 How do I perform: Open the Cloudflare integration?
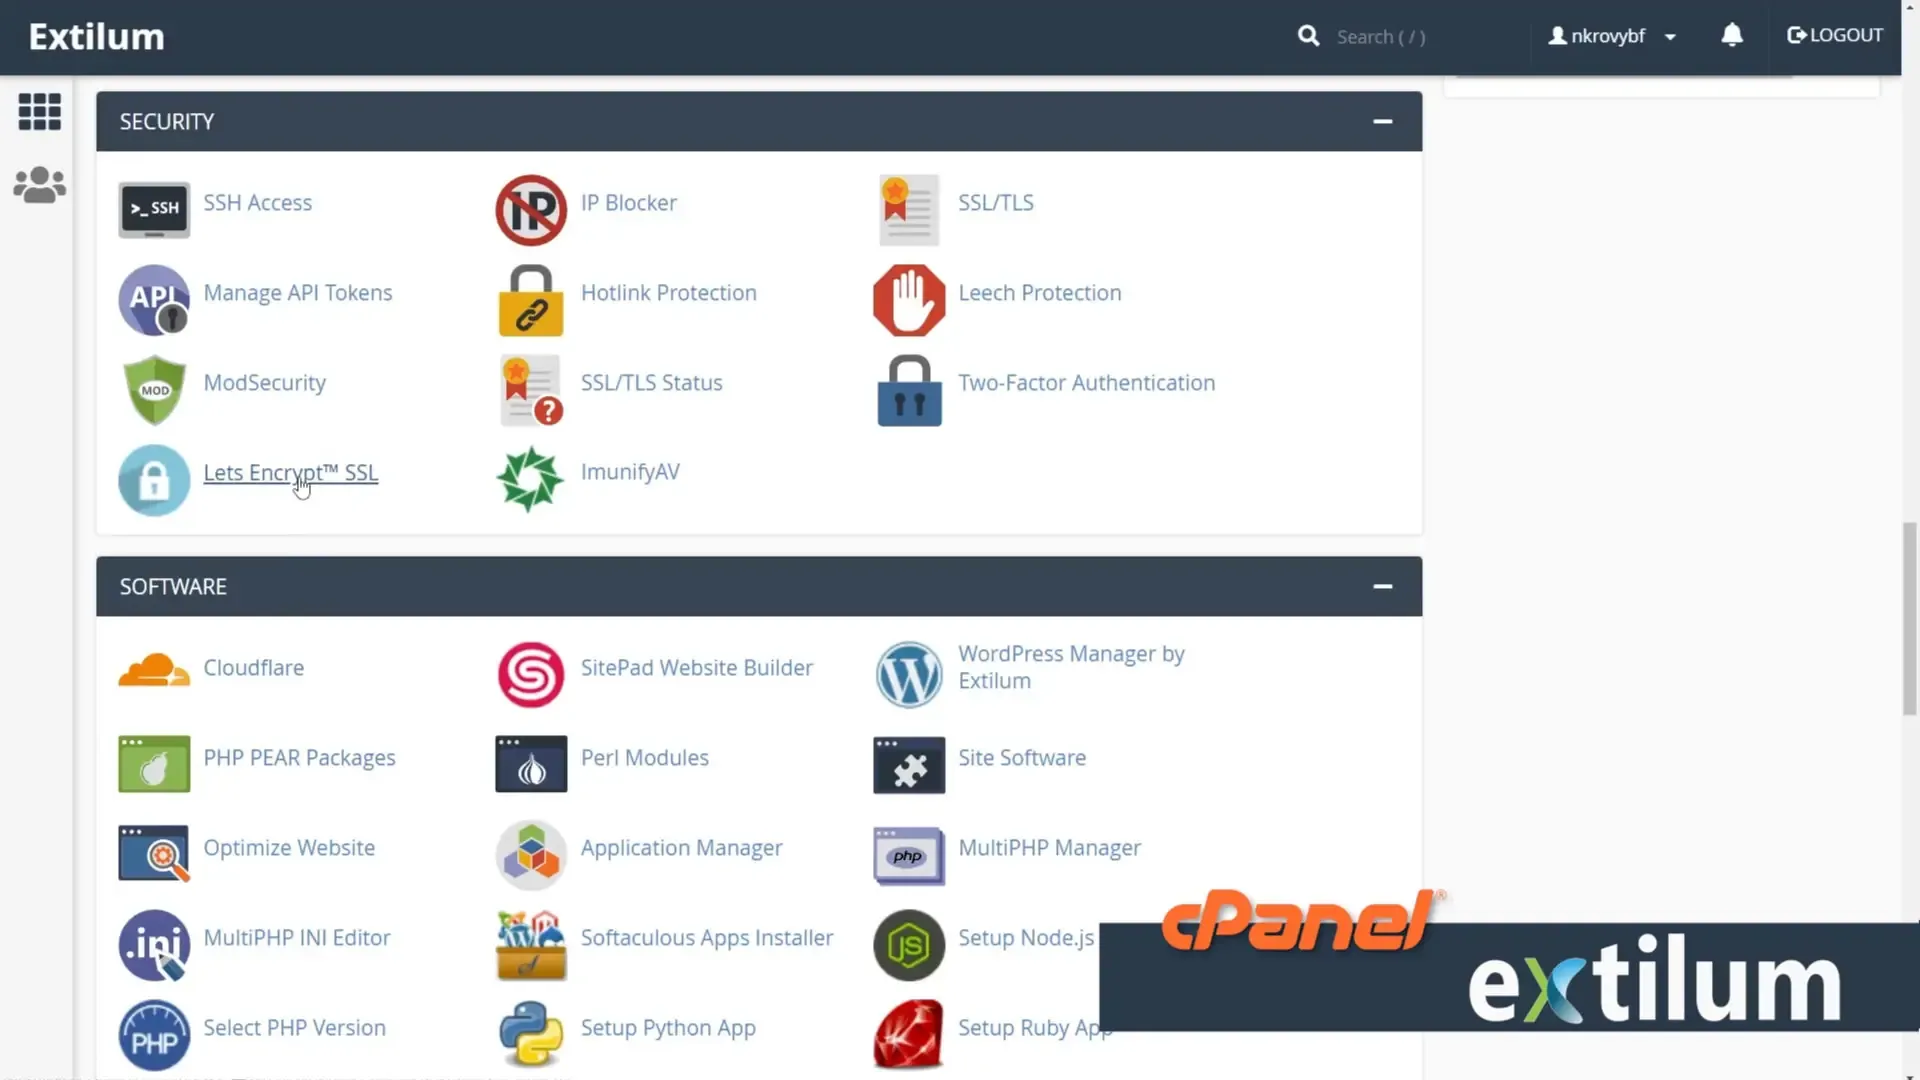tap(253, 667)
